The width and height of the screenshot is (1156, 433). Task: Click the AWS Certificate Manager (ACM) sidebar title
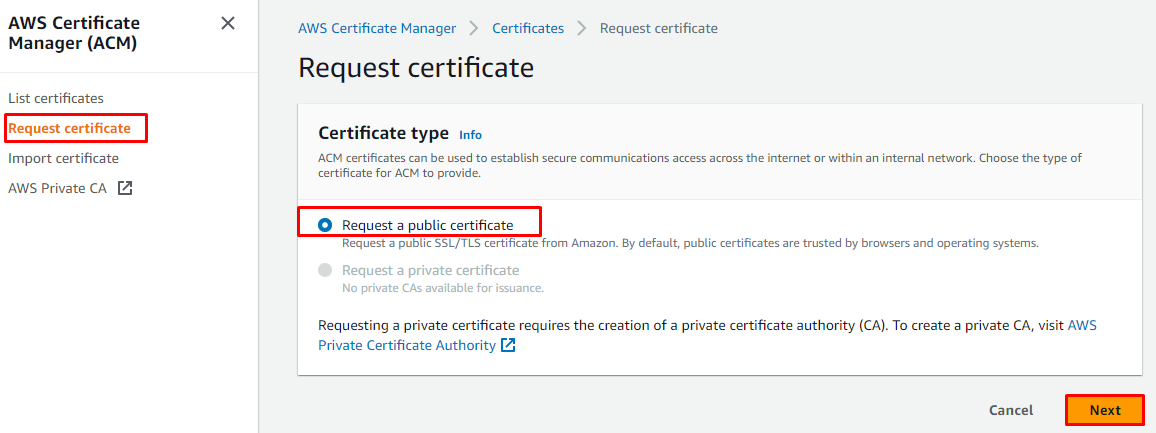[x=74, y=32]
